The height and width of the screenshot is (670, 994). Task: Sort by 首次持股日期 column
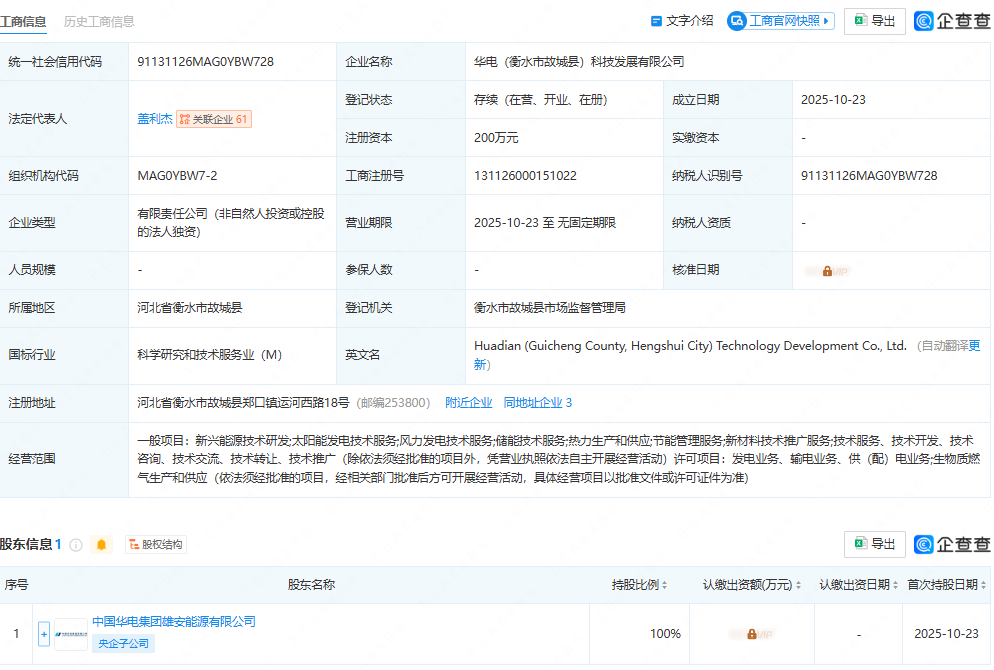click(x=943, y=585)
